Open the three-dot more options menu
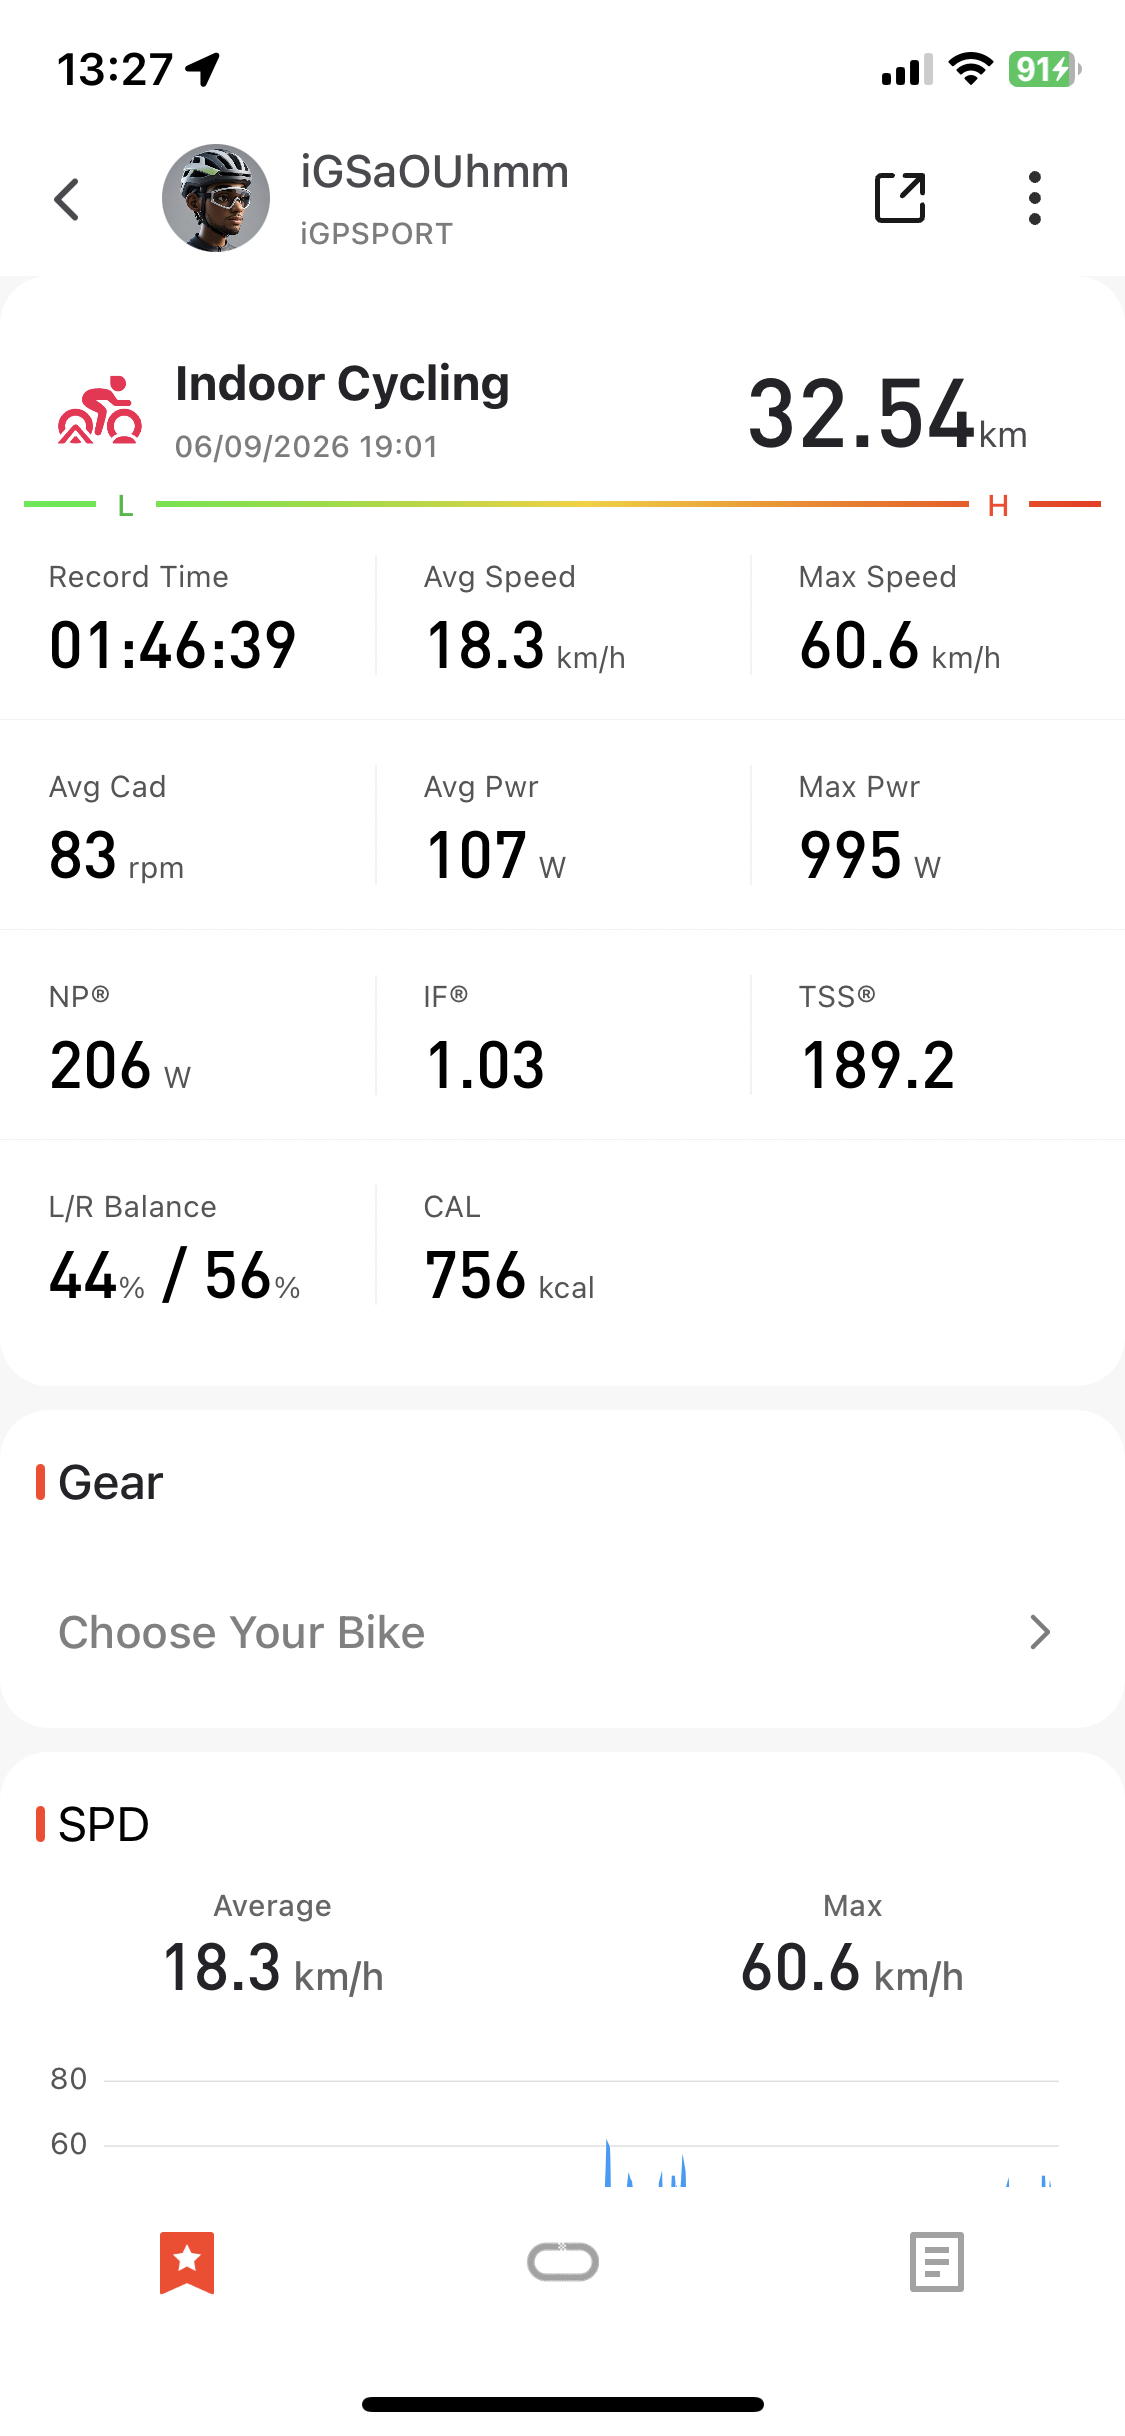 [1035, 198]
